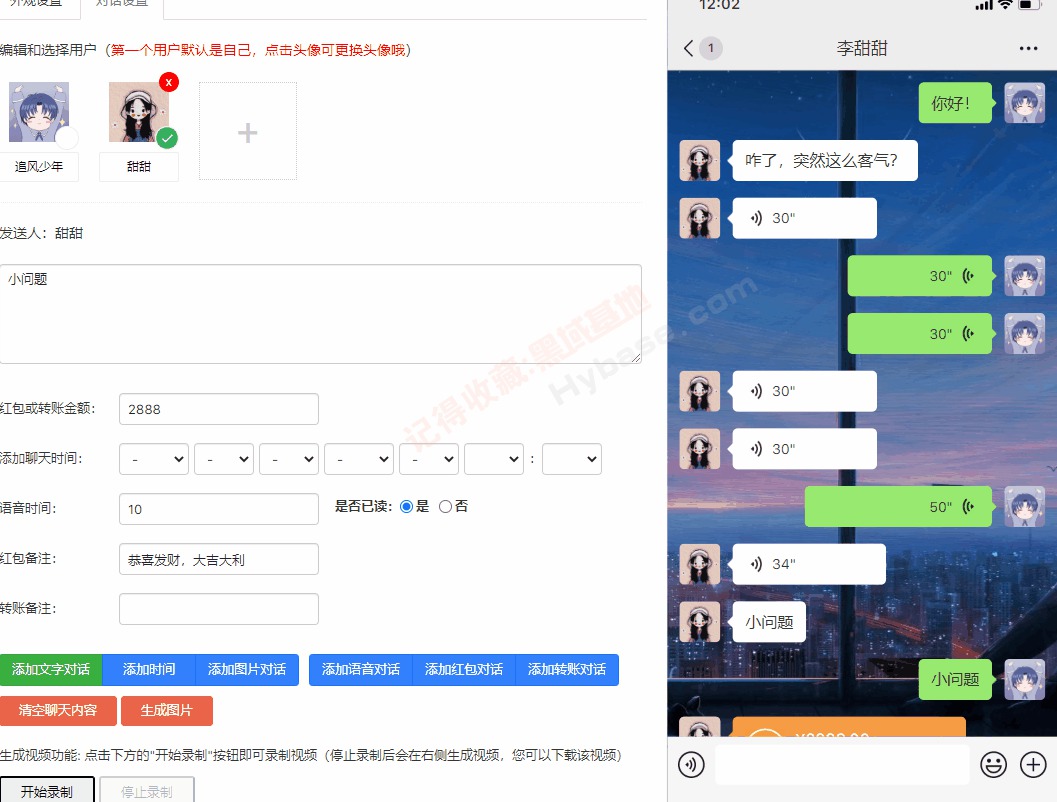This screenshot has width=1057, height=802.
Task: Click the 语音时间 input with 10
Action: 218,509
